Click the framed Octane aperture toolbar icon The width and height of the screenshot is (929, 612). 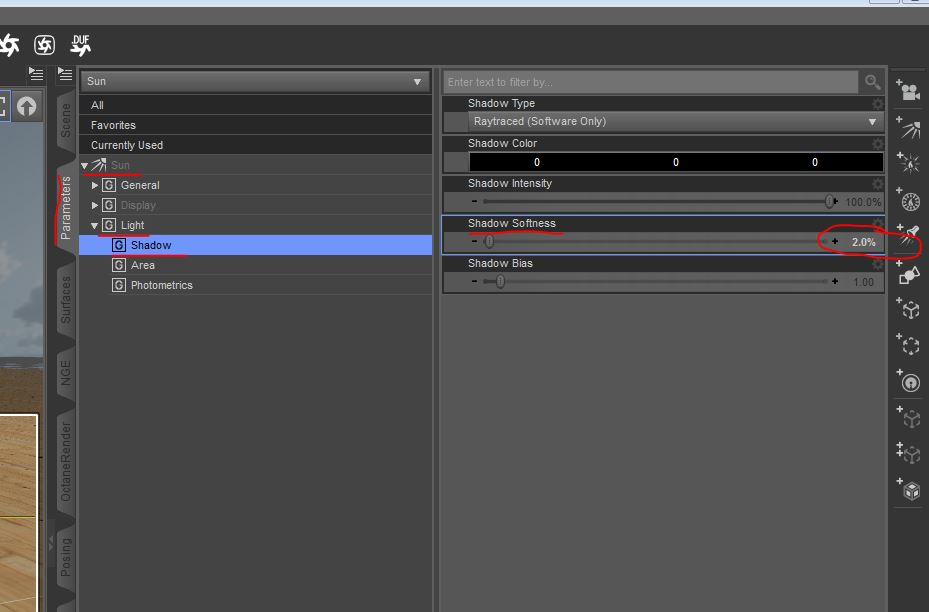pos(44,45)
